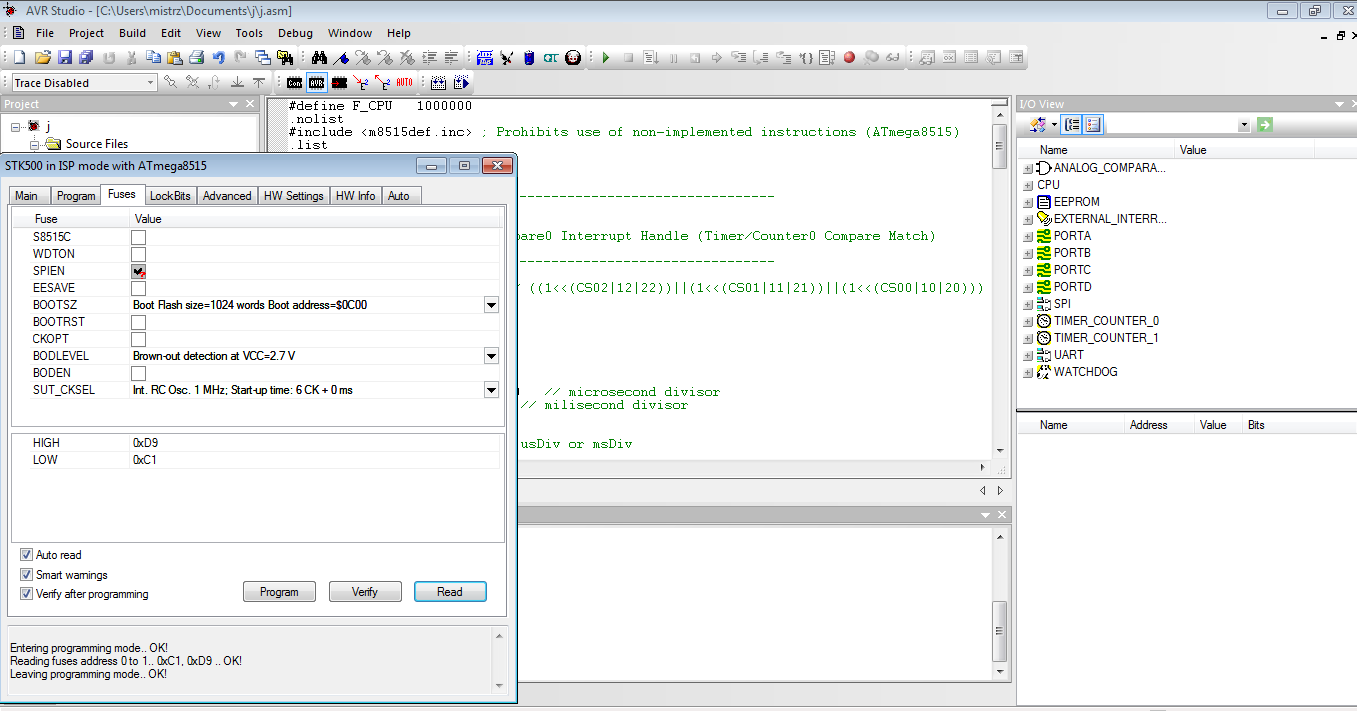The height and width of the screenshot is (711, 1357).
Task: Click the Find binoculars icon in toolbar
Action: pos(319,58)
